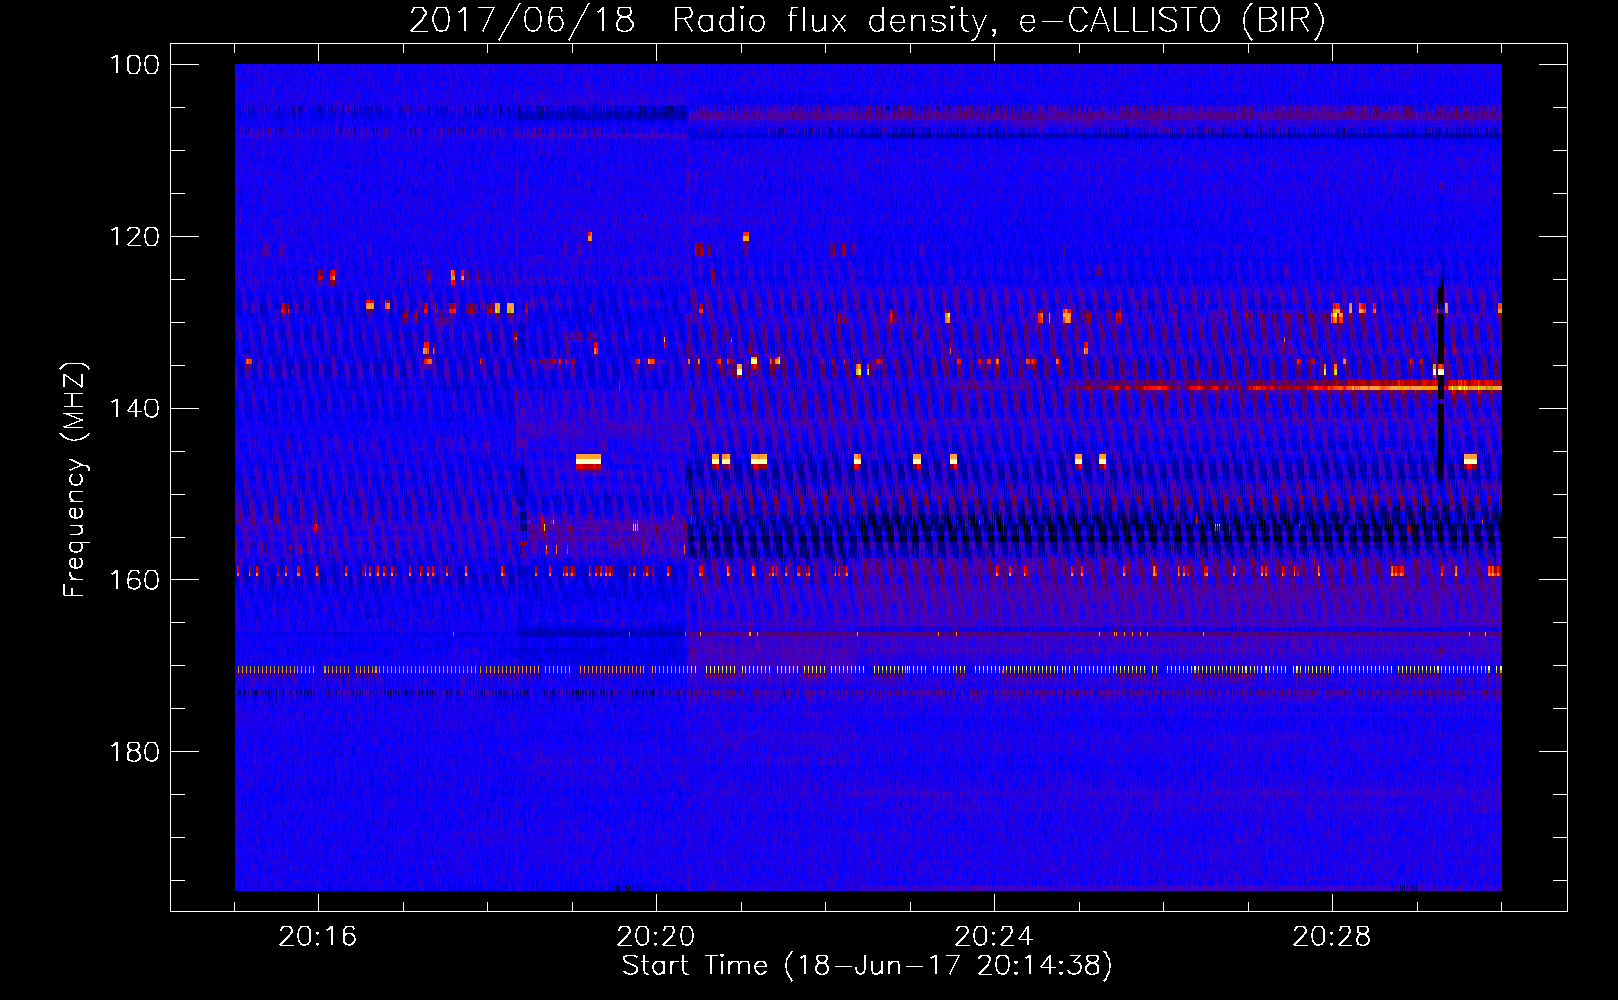Click the 180 frequency tick label
1618x1000 pixels.
click(135, 752)
